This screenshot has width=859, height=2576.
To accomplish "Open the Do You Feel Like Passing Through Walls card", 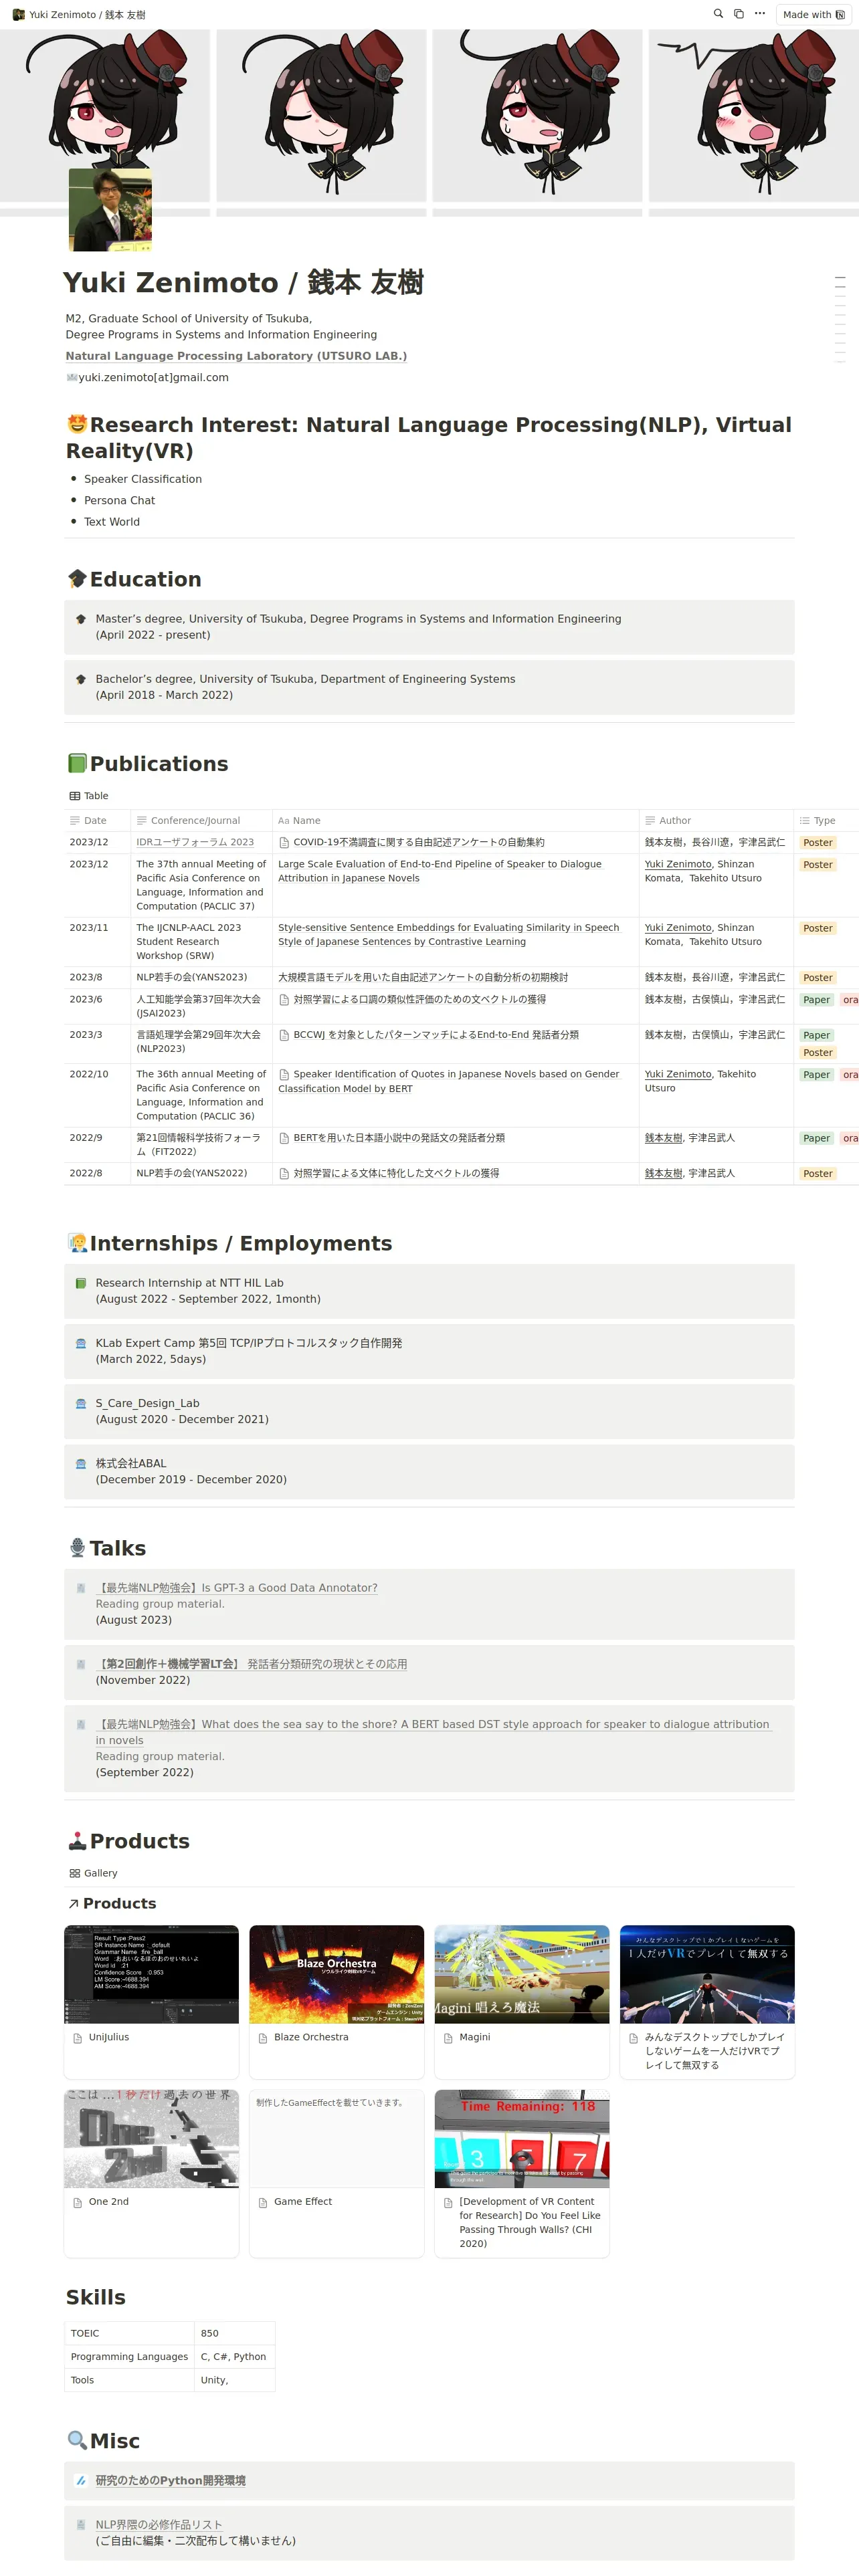I will coord(521,2173).
